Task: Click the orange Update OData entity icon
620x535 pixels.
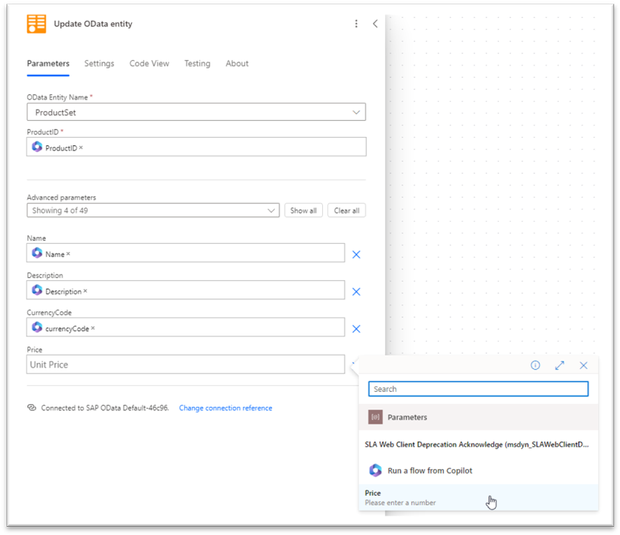Action: (36, 24)
